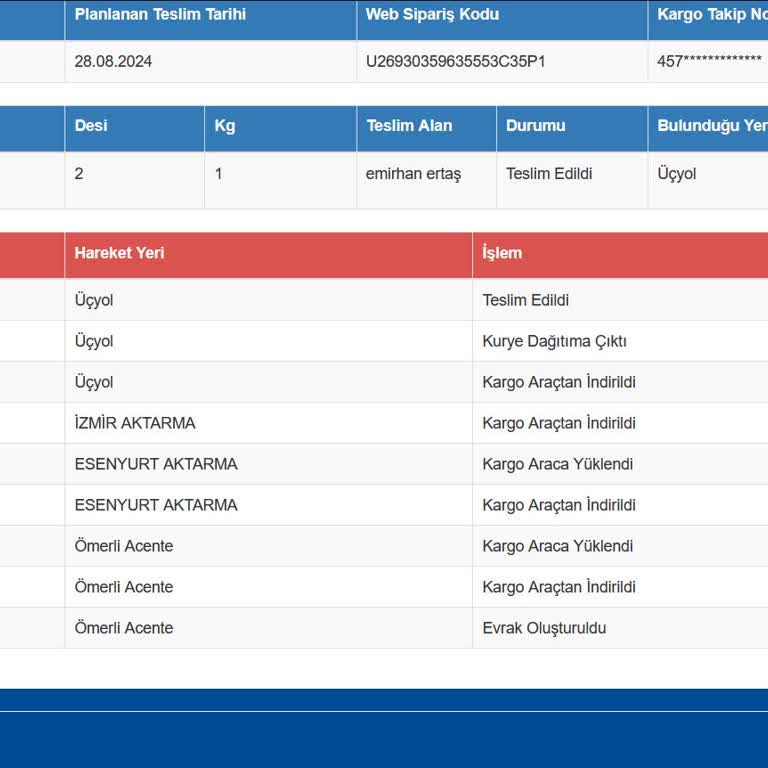Select the "Kurye Dağıtıma Çıktı" movement entry
Image resolution: width=768 pixels, height=768 pixels.
pos(554,341)
